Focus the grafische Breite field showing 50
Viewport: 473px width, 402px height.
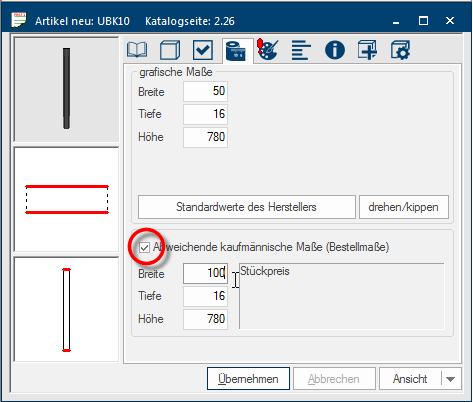tap(205, 91)
